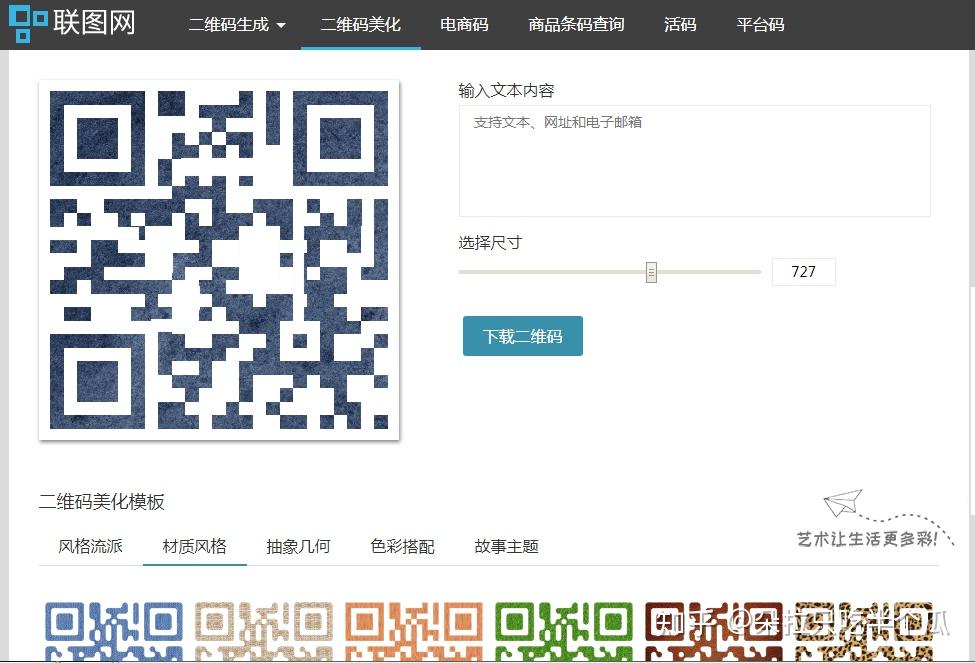Choose the brown leather QR template
The height and width of the screenshot is (663, 975).
[714, 630]
